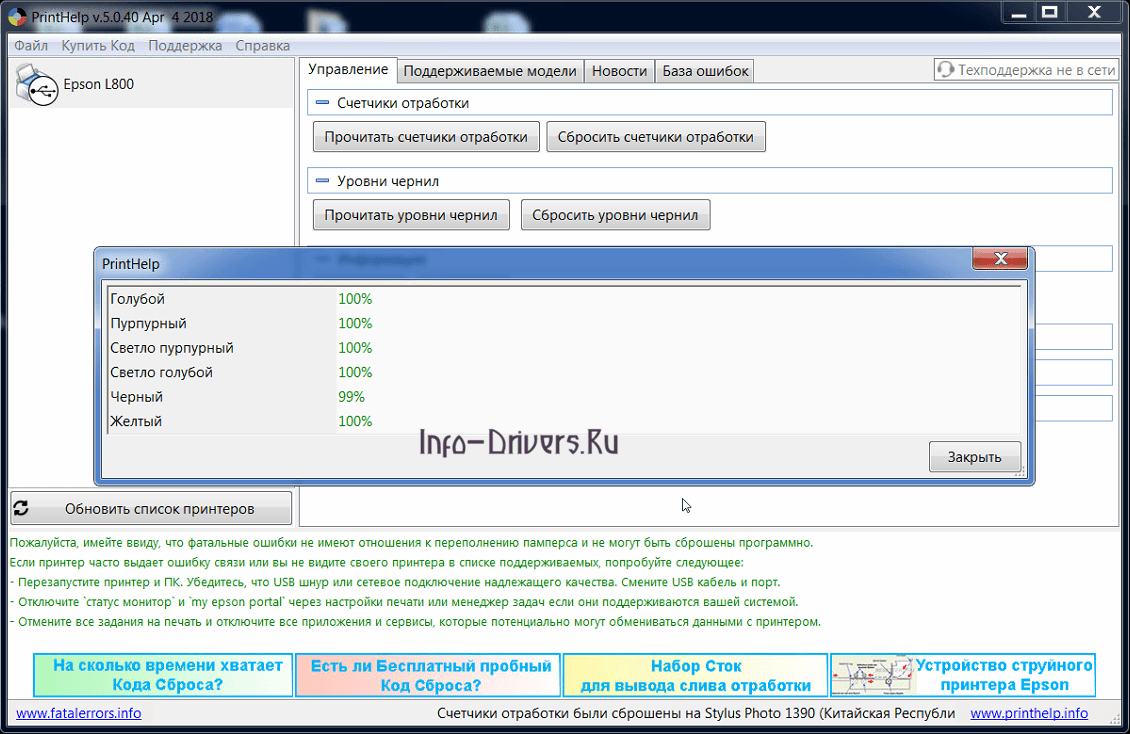The width and height of the screenshot is (1130, 734).
Task: Switch to the База ошибок tab
Action: (x=705, y=71)
